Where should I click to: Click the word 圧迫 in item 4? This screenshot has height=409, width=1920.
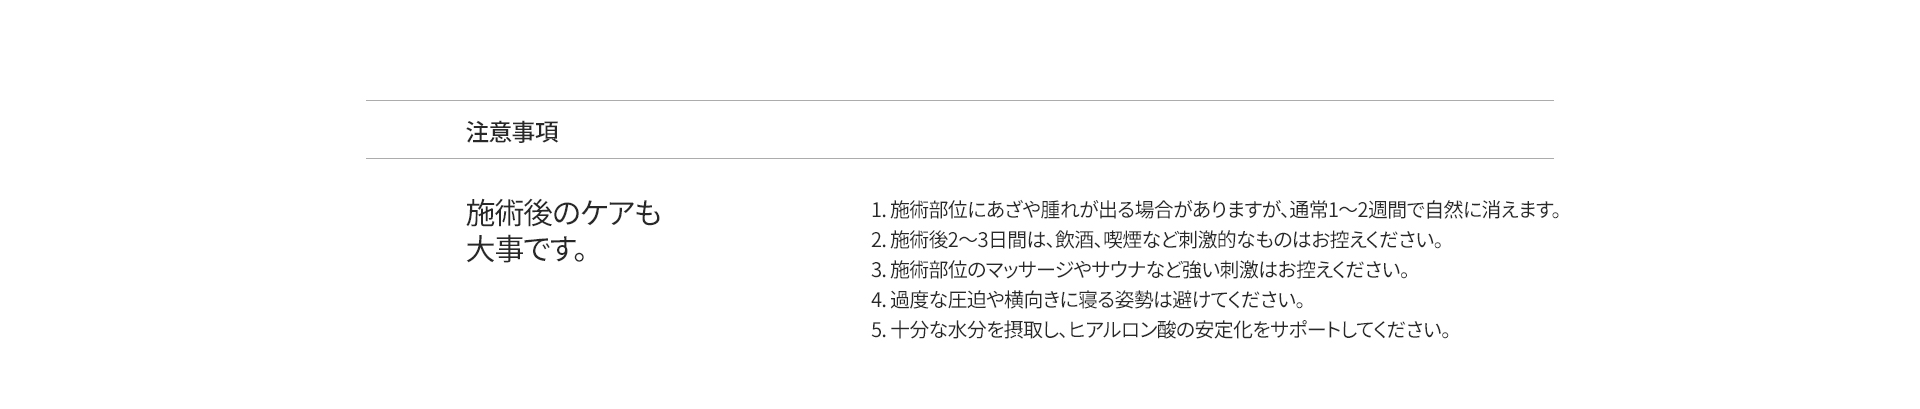[x=968, y=300]
